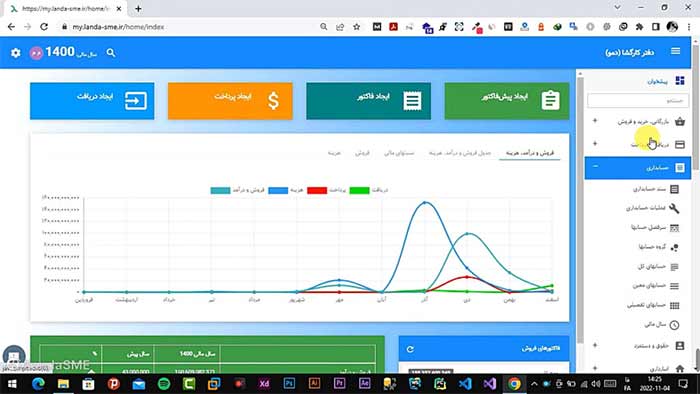Viewport: 700px width, 394px height.
Task: Click the ایجاد فاکتور teal button
Action: (369, 101)
